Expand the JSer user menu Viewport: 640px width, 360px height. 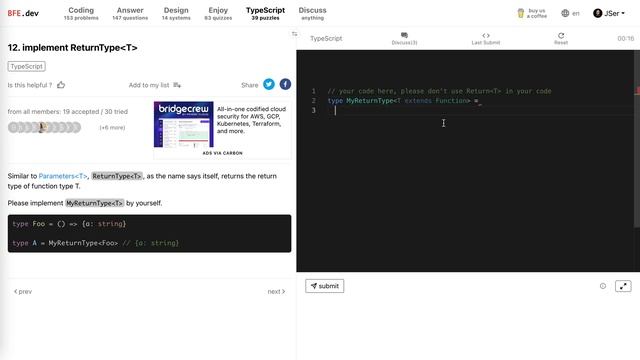609,13
